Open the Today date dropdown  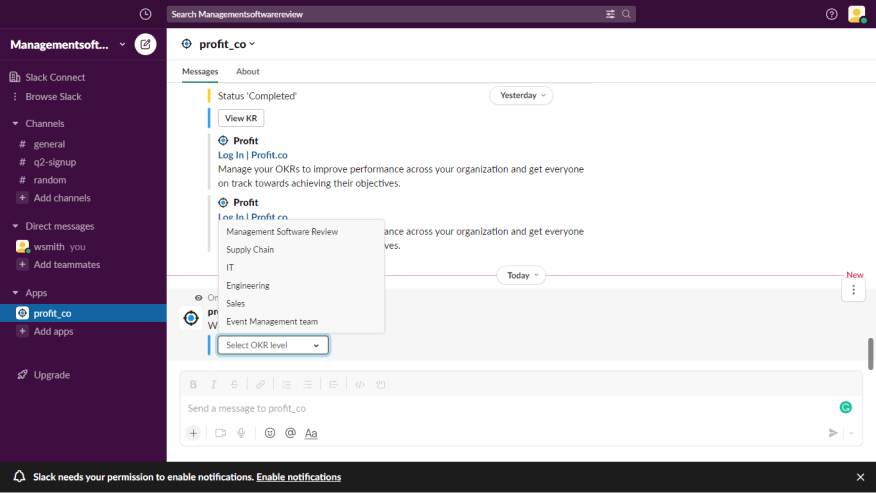(x=521, y=276)
